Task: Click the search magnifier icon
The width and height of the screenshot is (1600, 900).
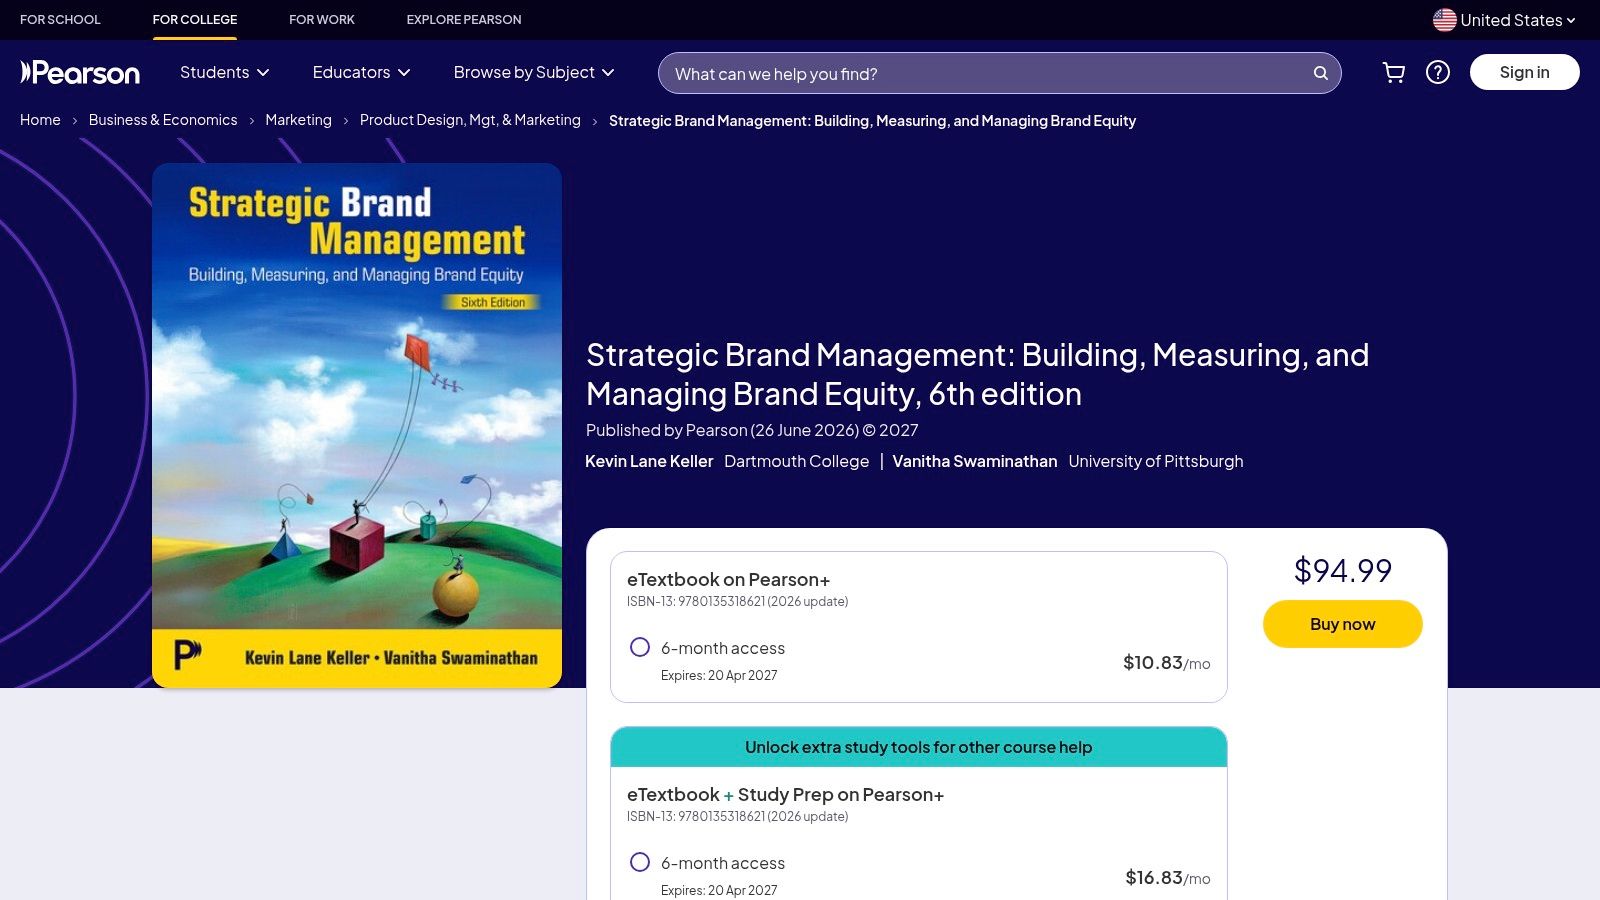Action: tap(1321, 73)
